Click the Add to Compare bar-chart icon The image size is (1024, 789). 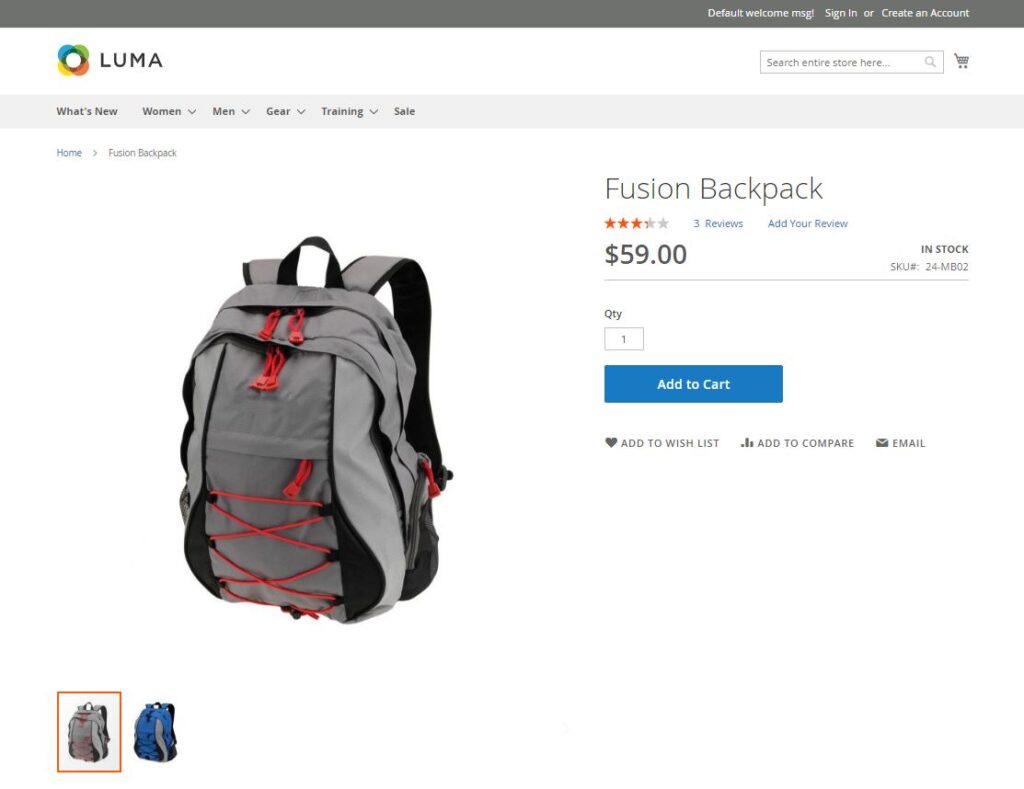click(x=747, y=442)
